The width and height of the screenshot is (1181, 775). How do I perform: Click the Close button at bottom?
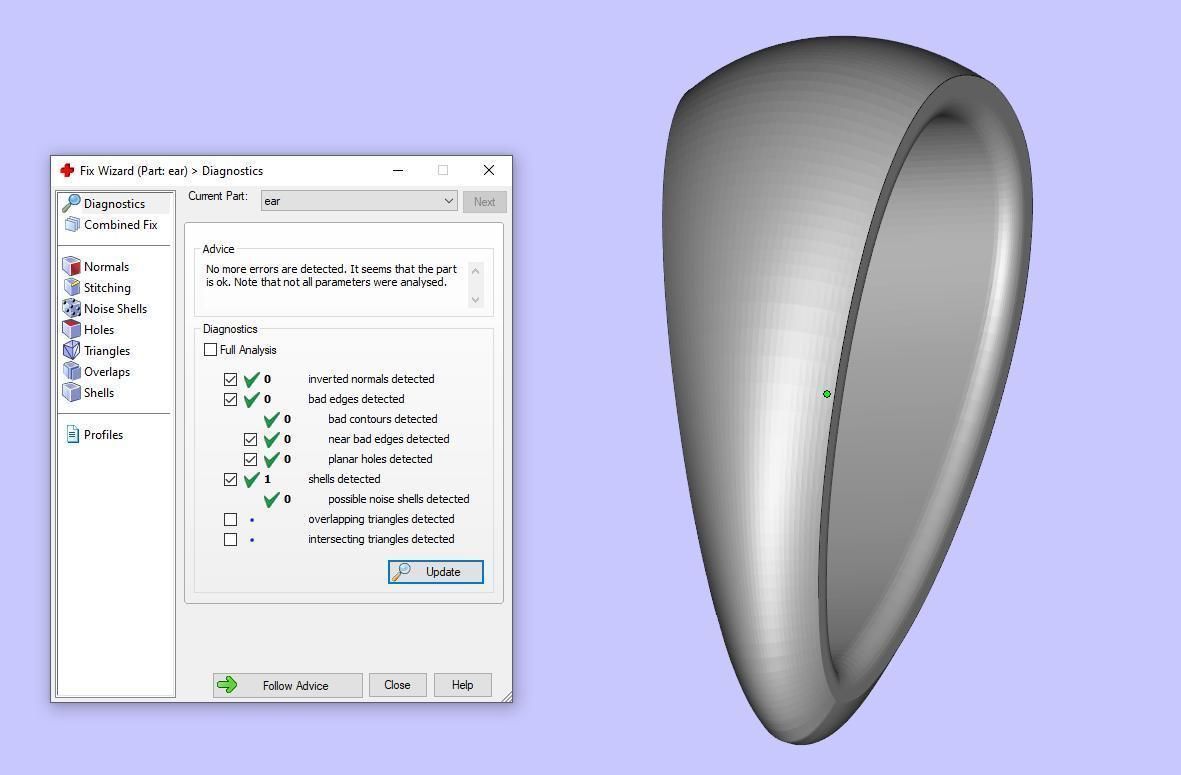tap(398, 685)
